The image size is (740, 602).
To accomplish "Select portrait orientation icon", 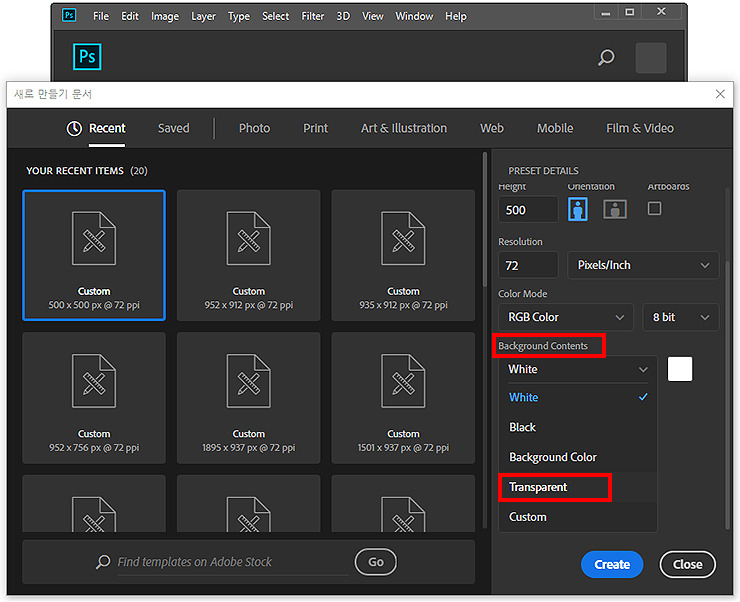I will click(578, 209).
